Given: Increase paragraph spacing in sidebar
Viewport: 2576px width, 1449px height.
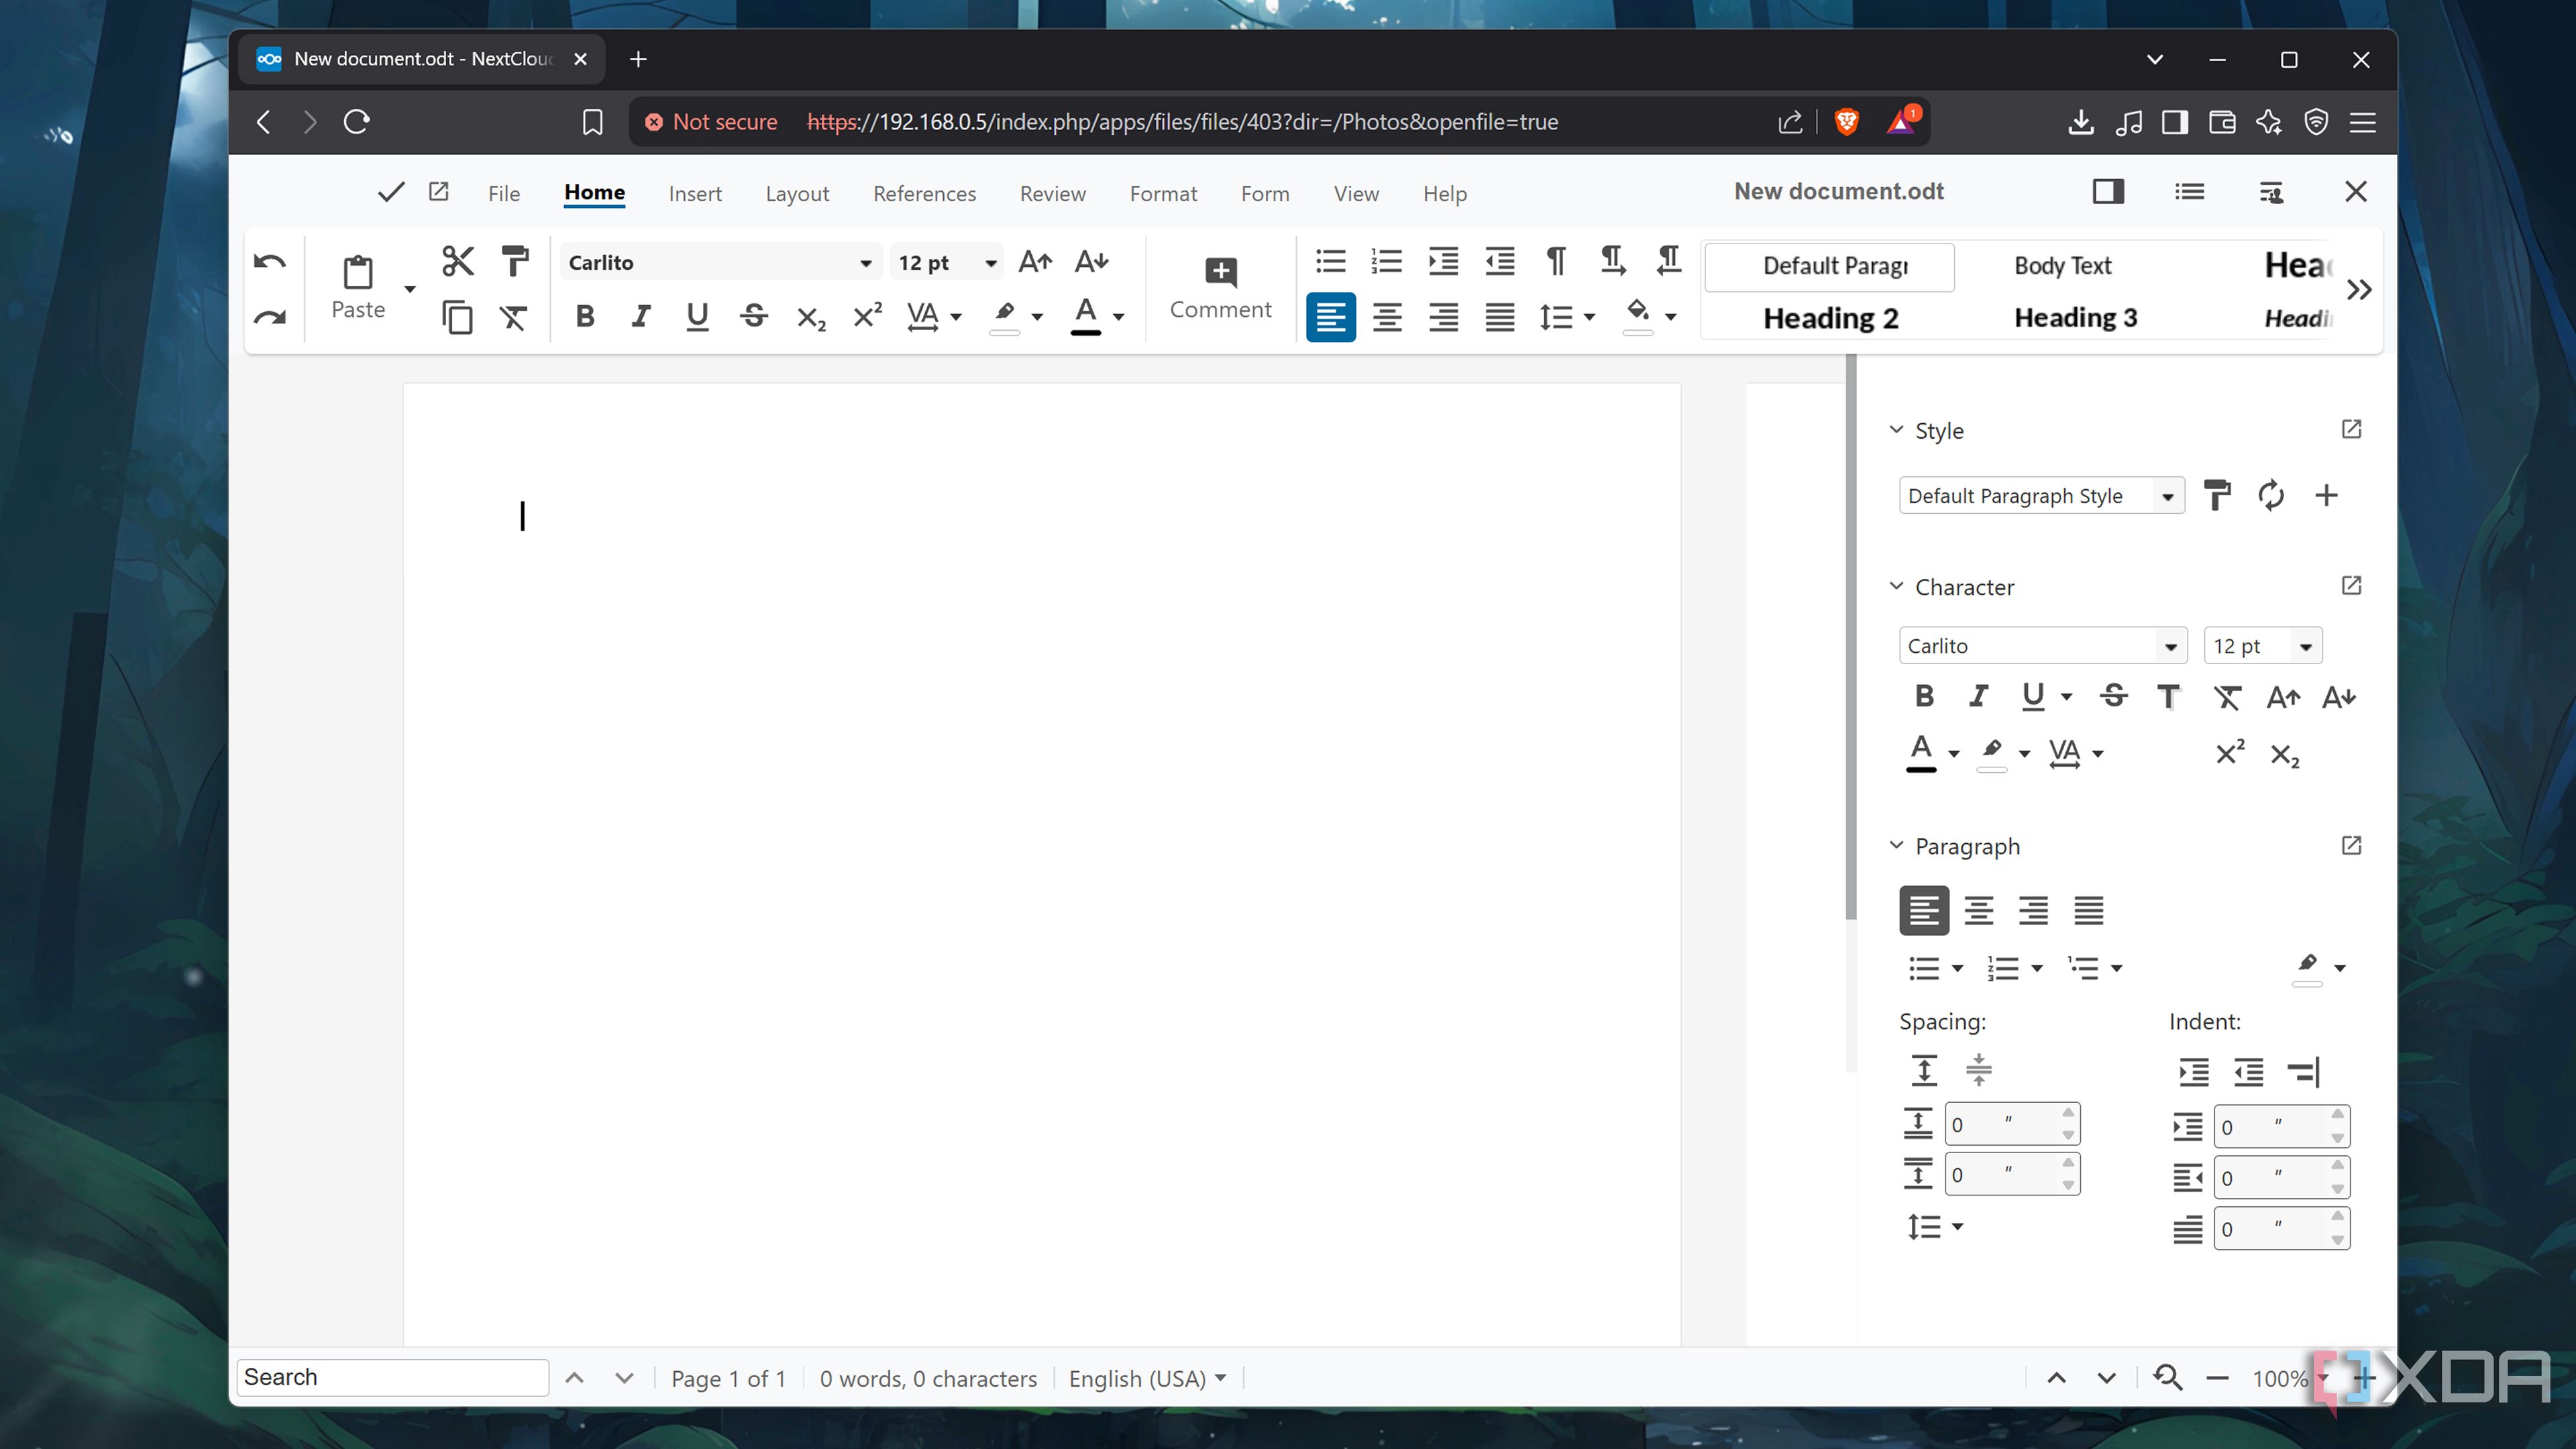Looking at the screenshot, I should (1923, 1070).
